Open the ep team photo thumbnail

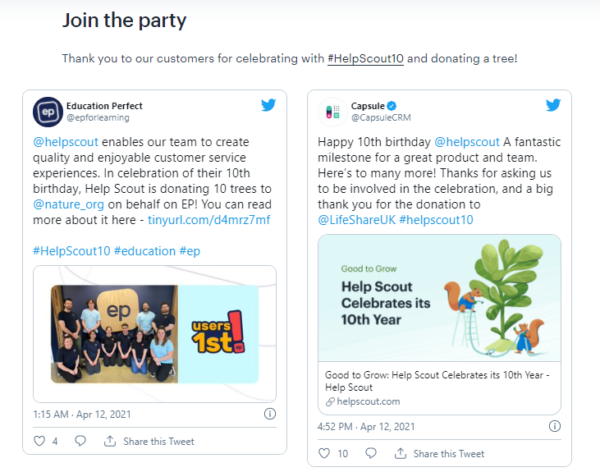(x=155, y=334)
